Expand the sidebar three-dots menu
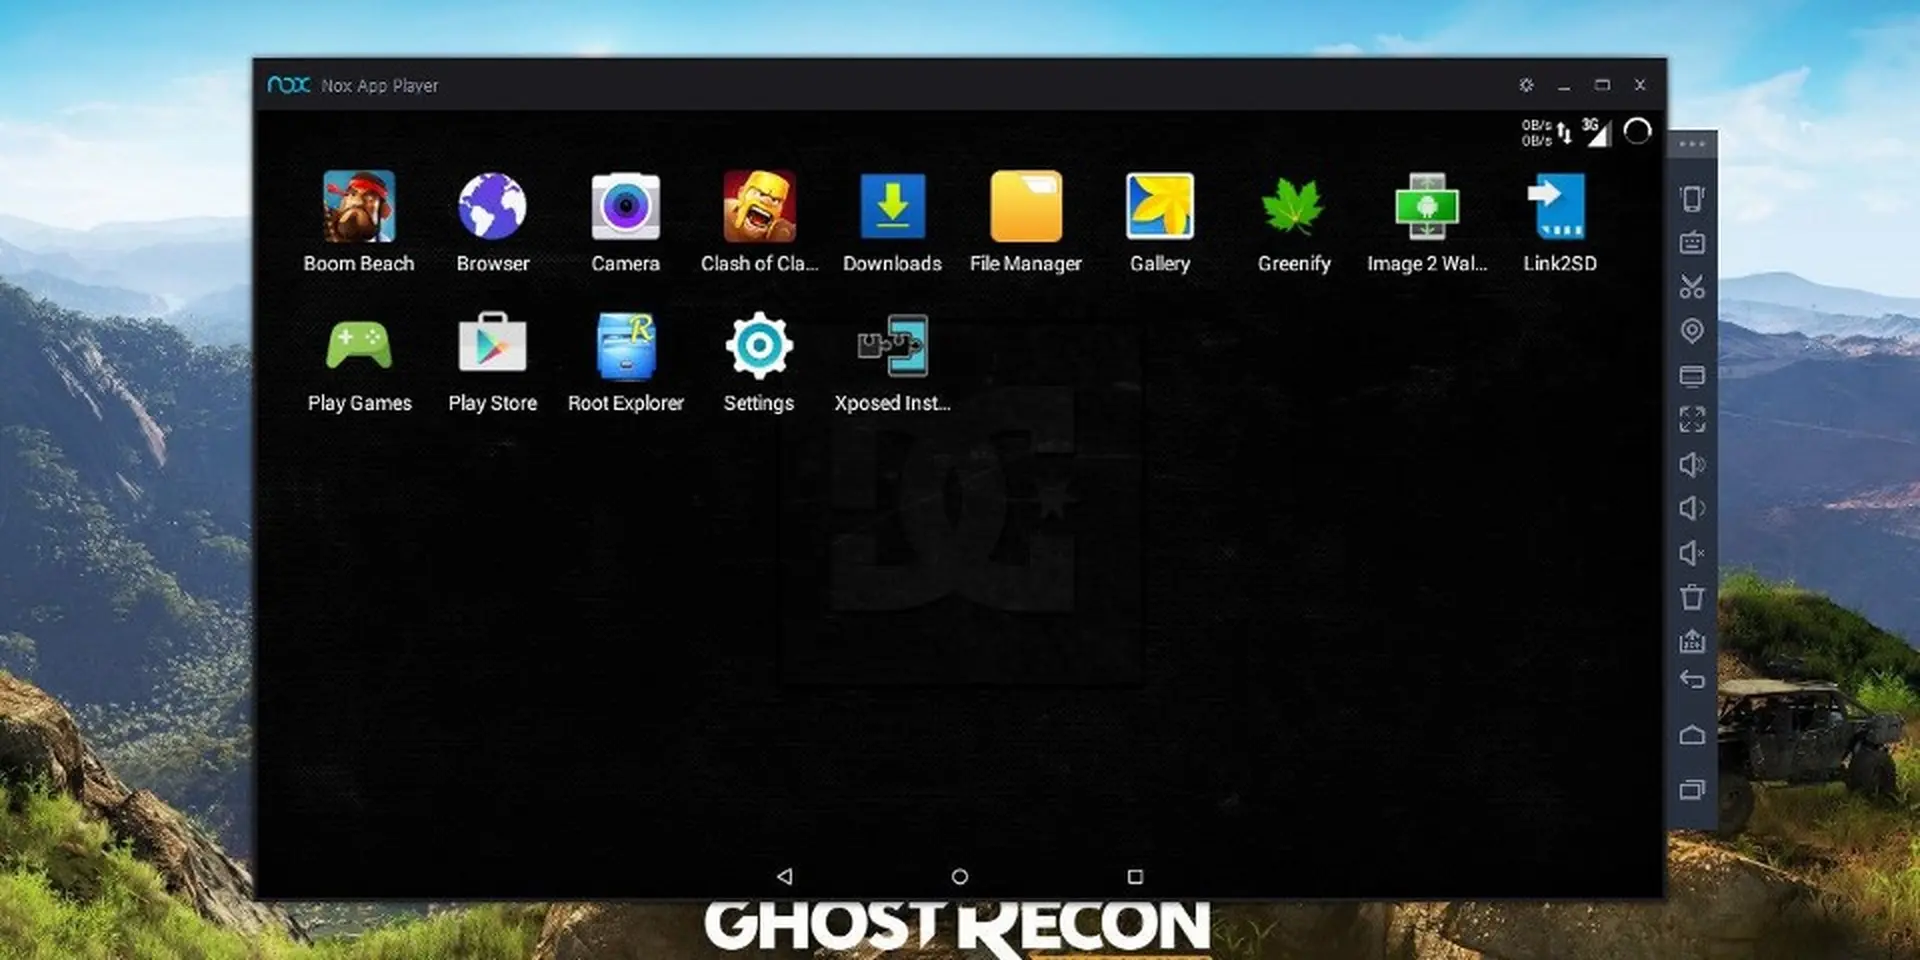The width and height of the screenshot is (1920, 960). click(x=1692, y=144)
